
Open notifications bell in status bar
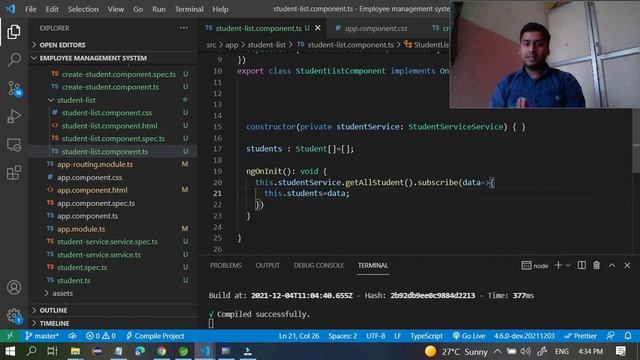(x=628, y=336)
